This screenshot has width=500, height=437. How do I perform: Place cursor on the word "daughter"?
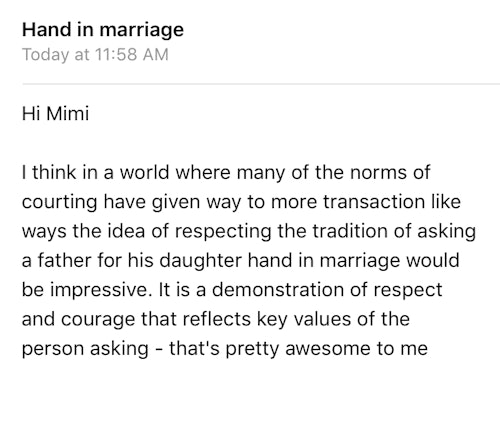200,261
